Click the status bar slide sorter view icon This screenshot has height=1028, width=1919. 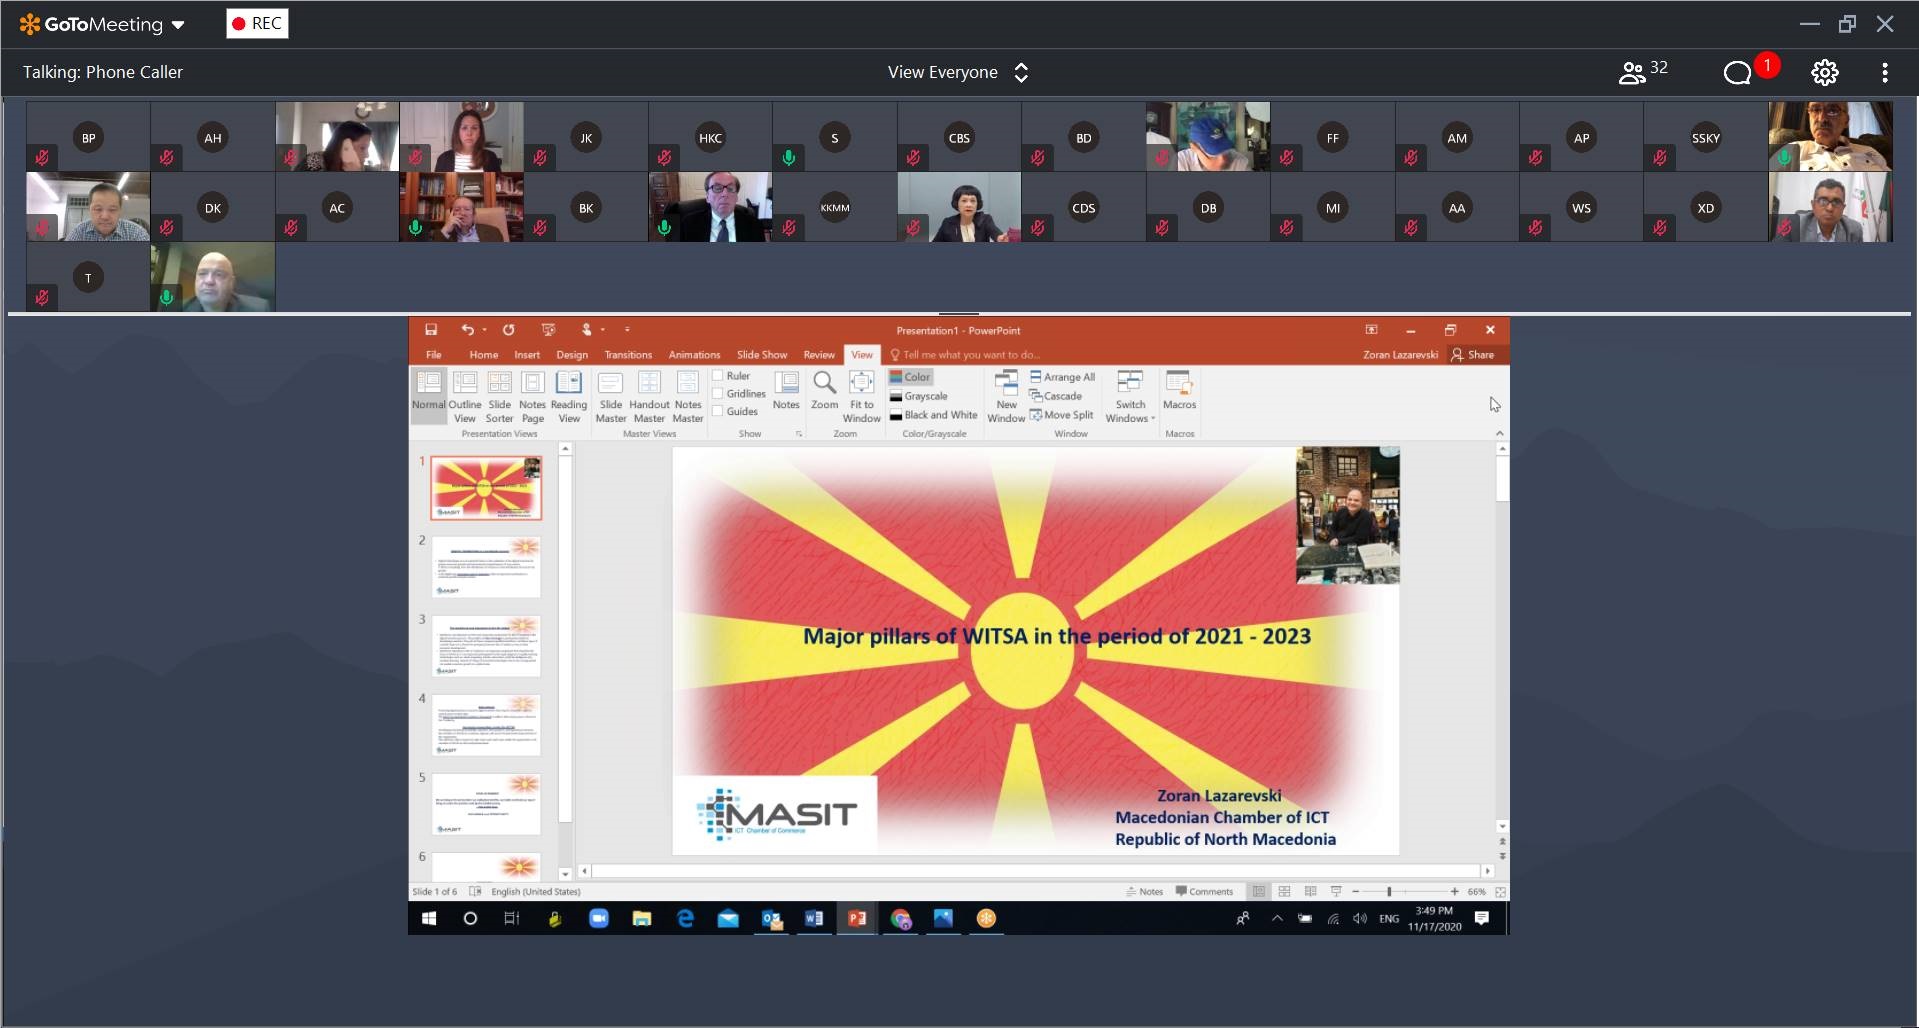coord(1284,891)
